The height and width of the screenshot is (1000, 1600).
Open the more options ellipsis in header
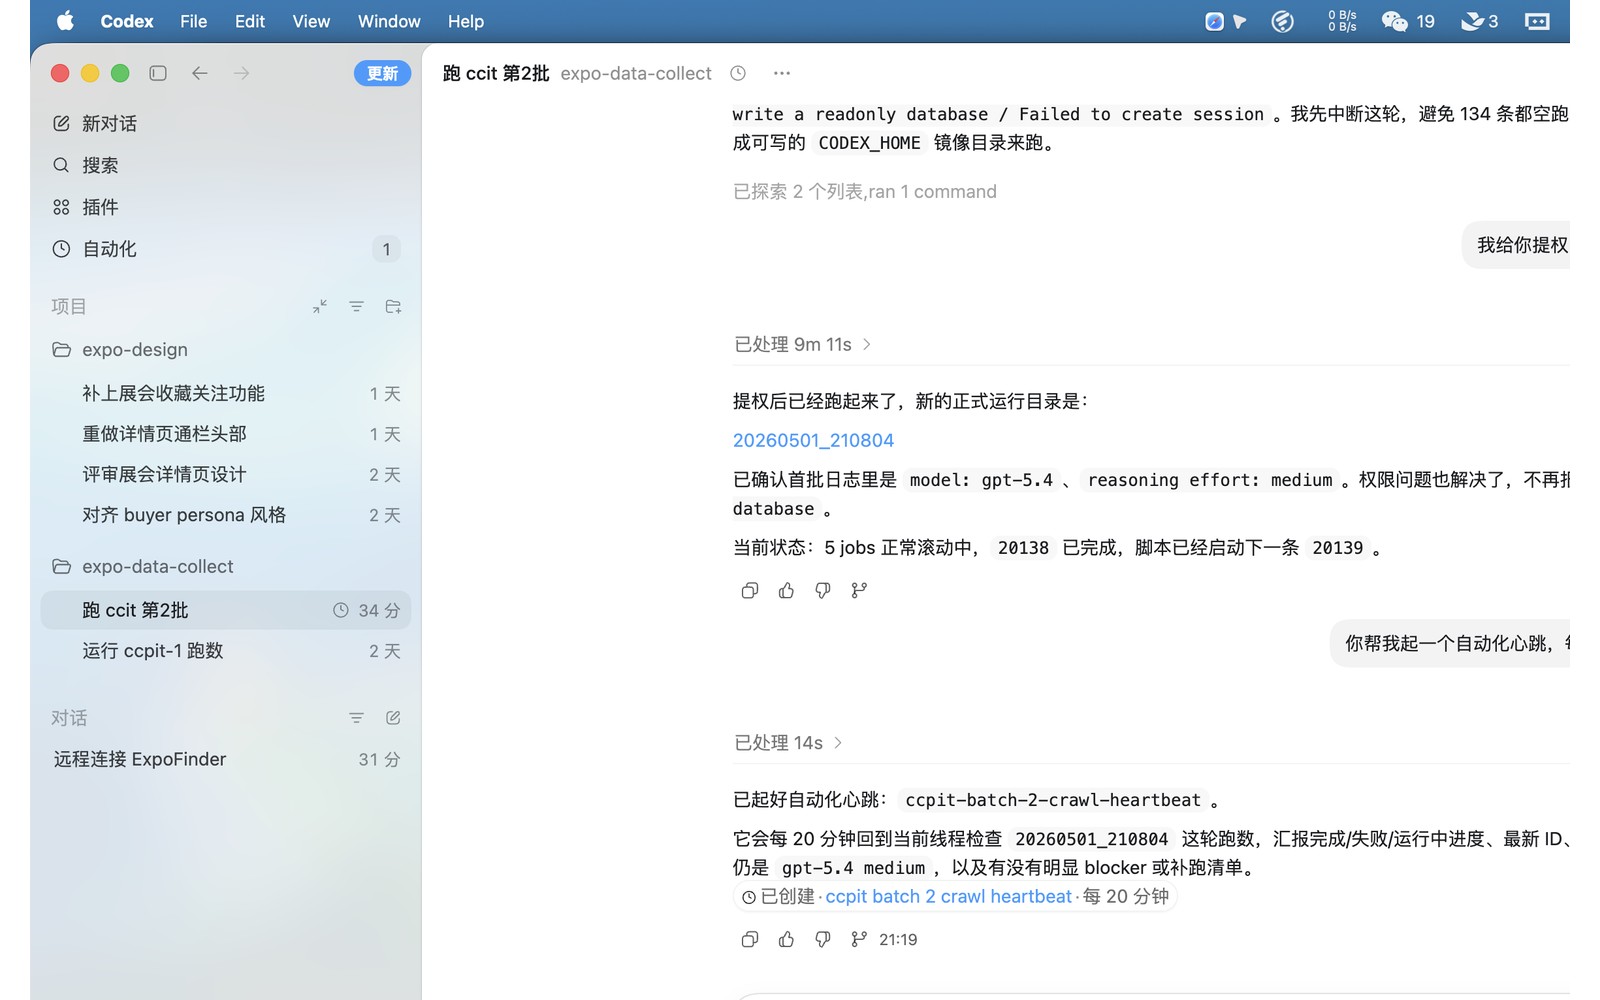point(782,73)
